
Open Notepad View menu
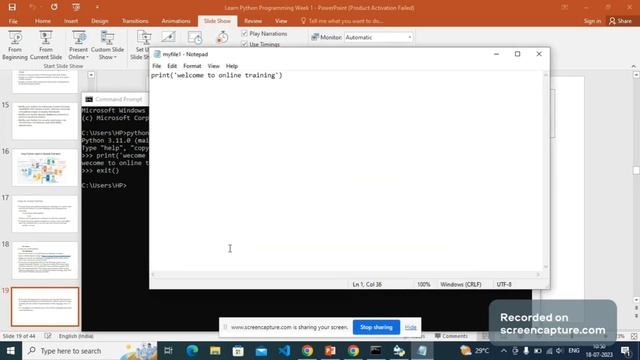point(213,66)
